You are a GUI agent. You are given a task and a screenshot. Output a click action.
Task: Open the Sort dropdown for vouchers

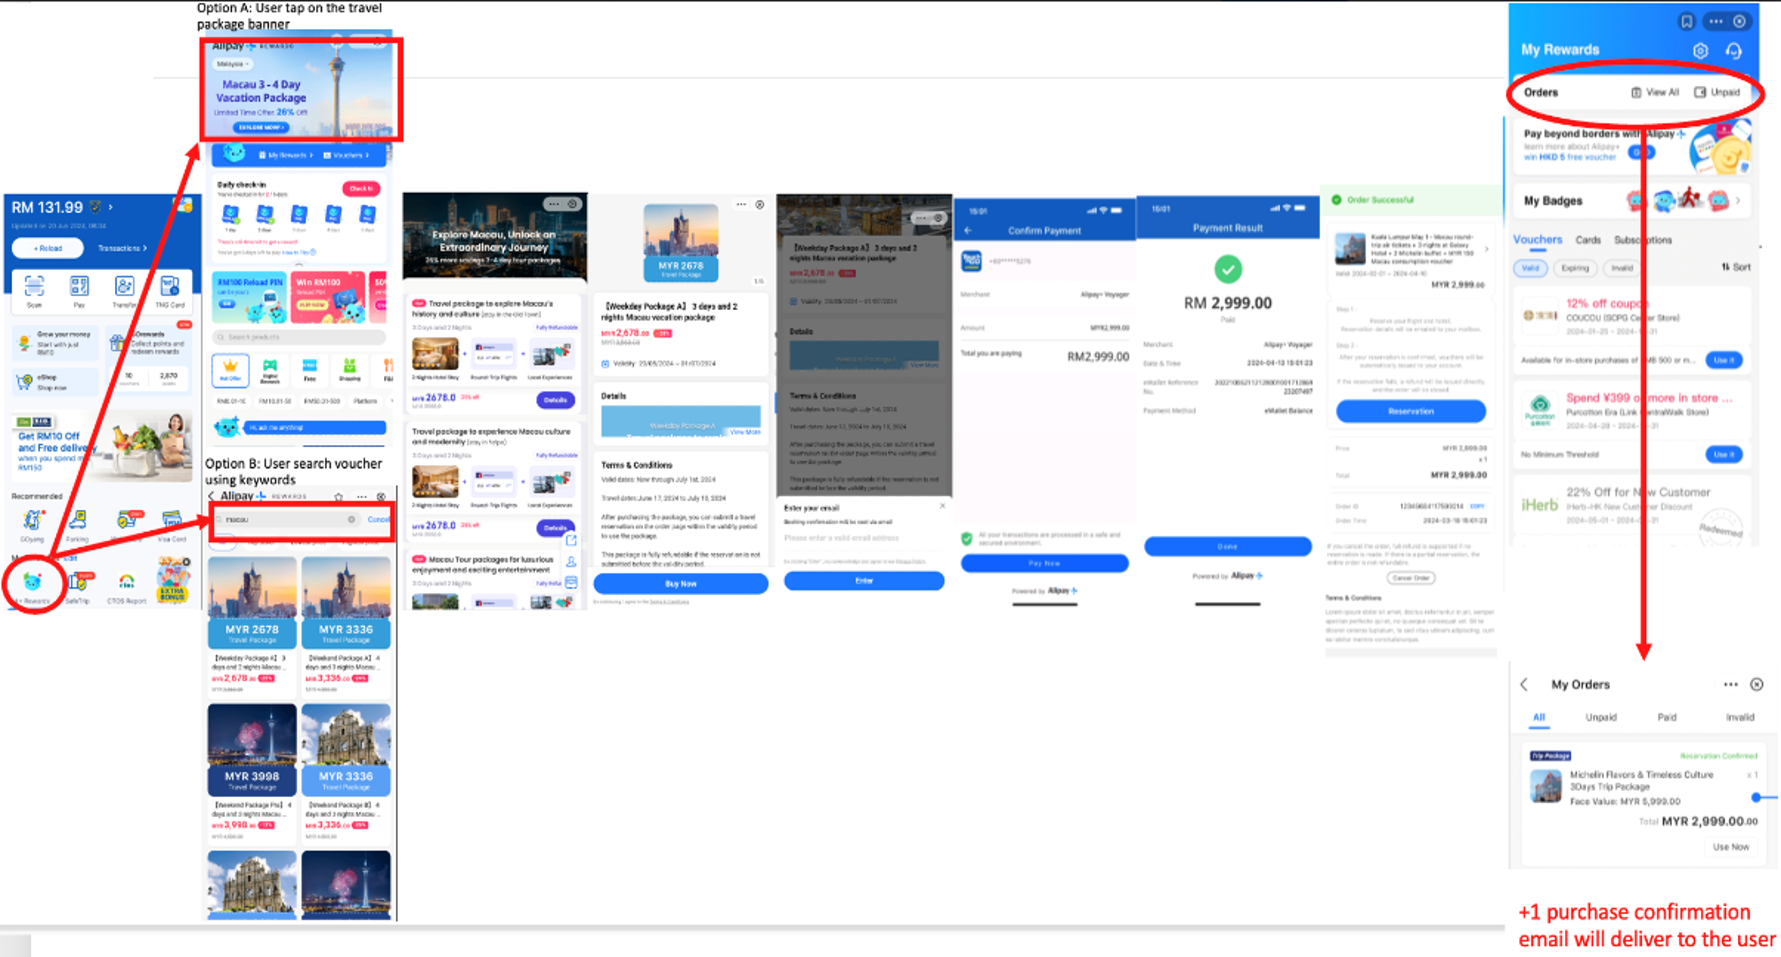pos(1736,267)
